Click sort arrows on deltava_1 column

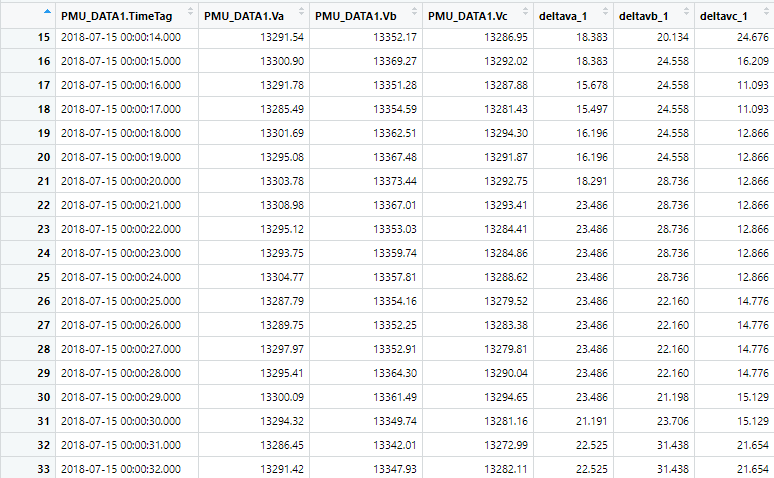click(x=605, y=11)
